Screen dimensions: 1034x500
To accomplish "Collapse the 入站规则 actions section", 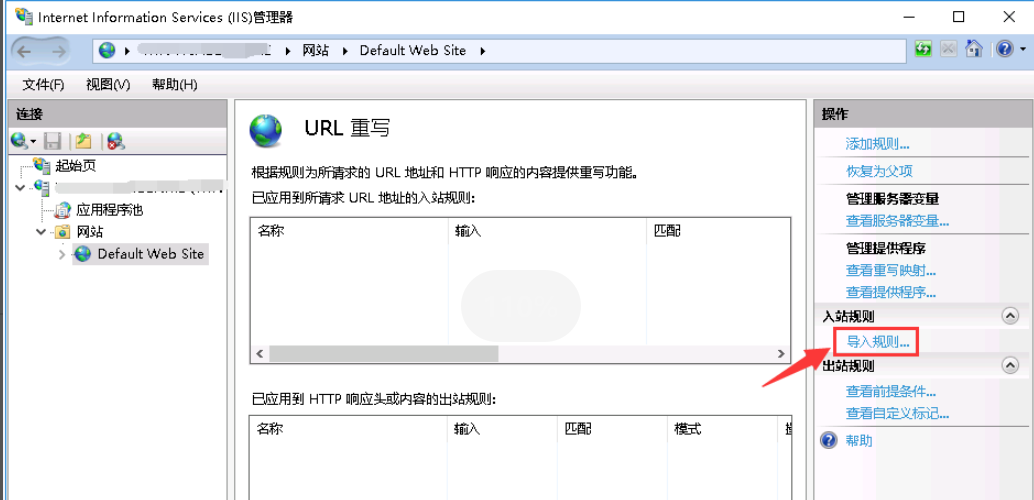I will pos(1010,316).
